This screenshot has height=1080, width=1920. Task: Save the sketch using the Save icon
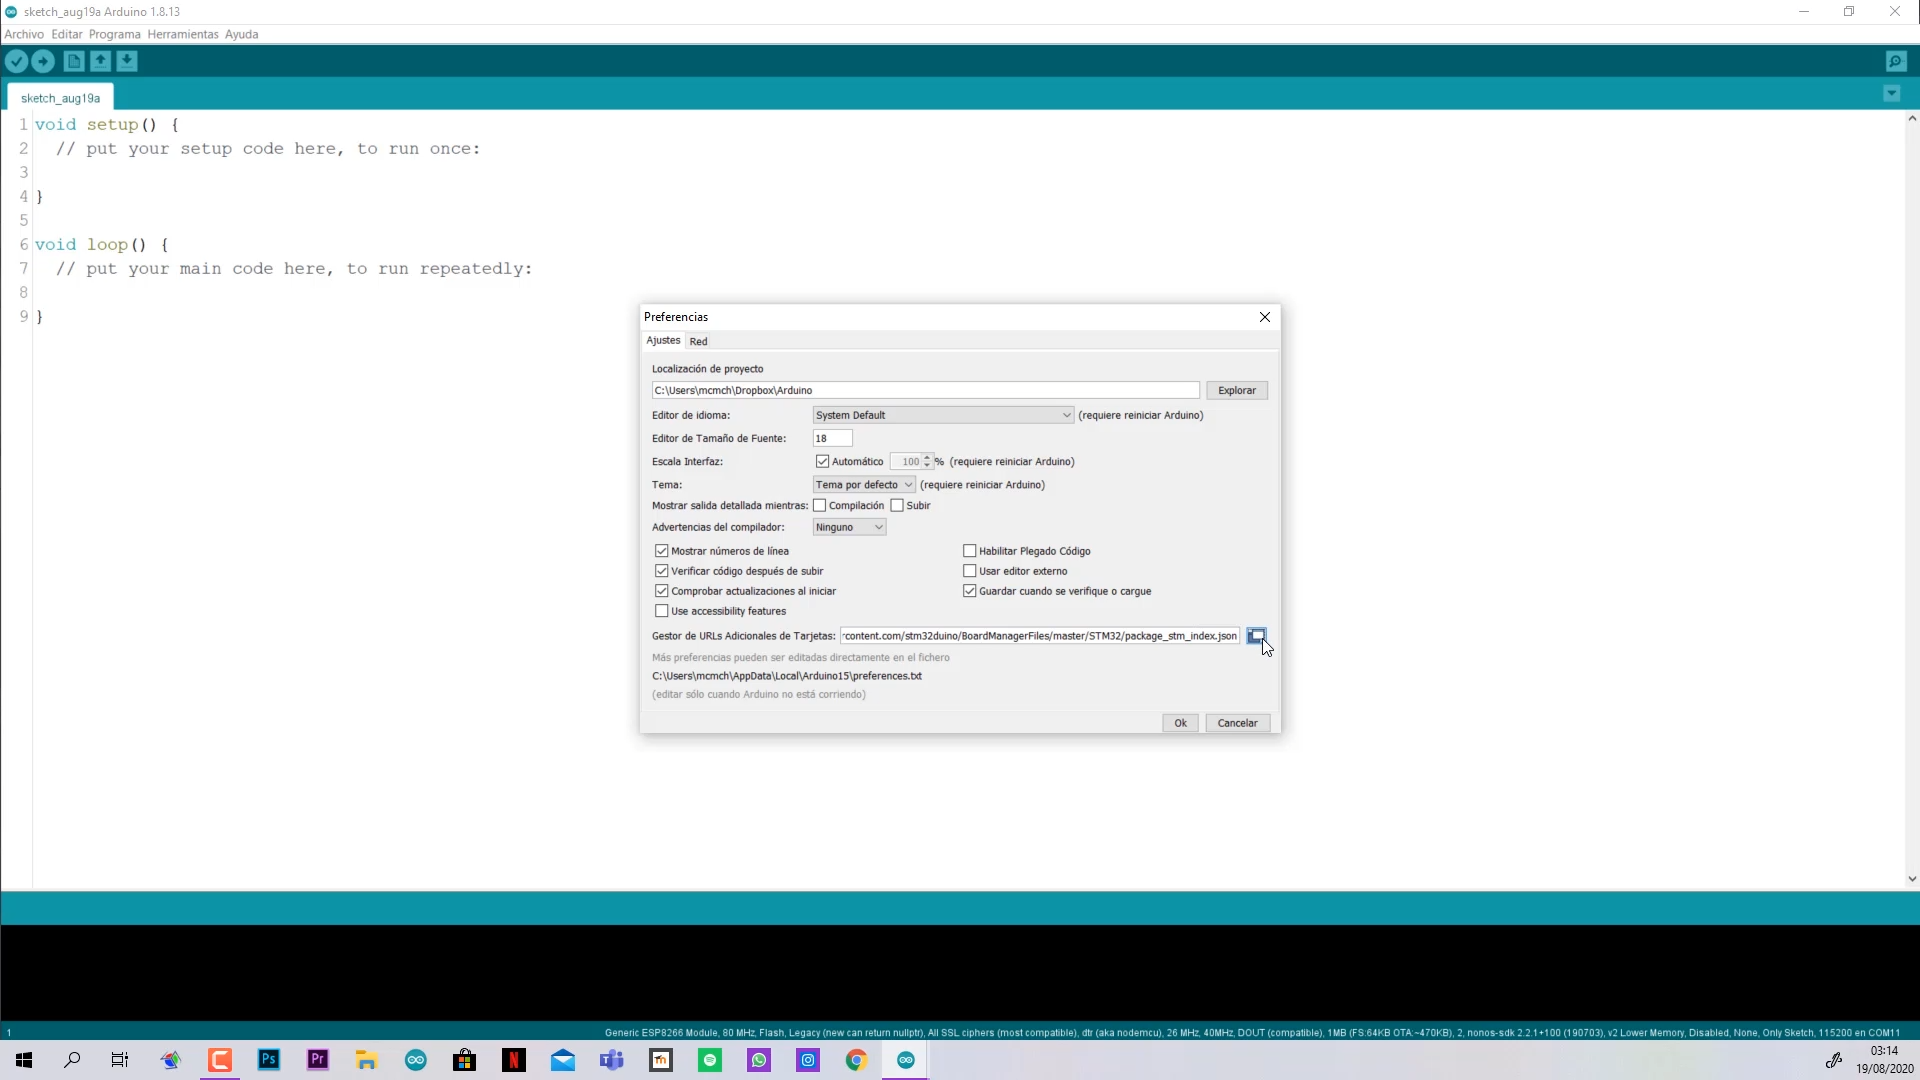127,61
